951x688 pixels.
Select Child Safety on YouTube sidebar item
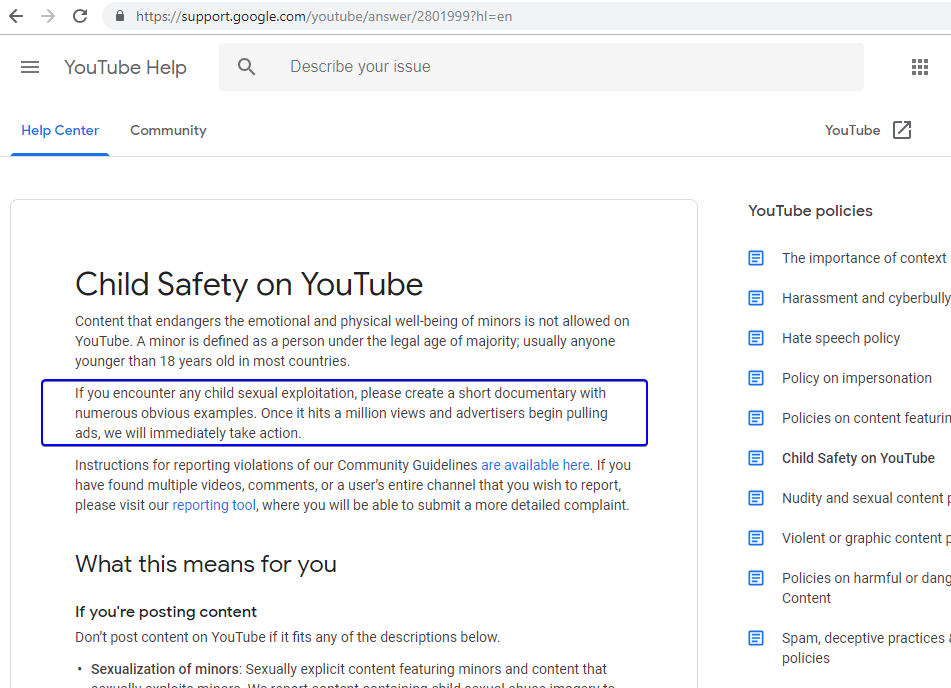pos(858,459)
